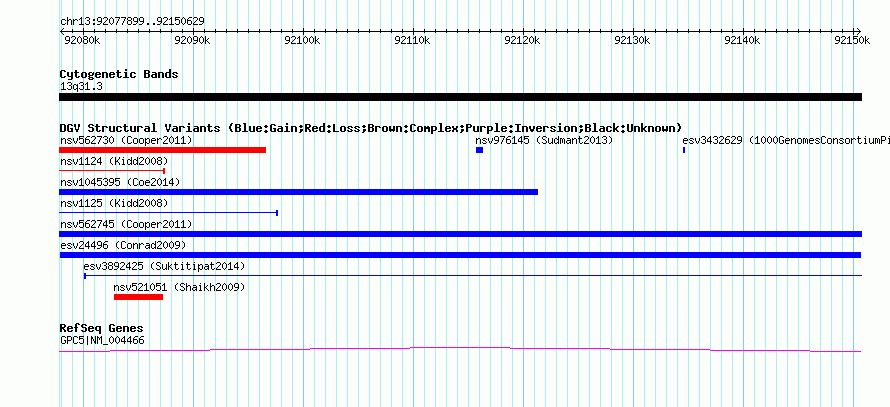Click the right arrowhead of the ruler
The height and width of the screenshot is (407, 890).
point(858,31)
